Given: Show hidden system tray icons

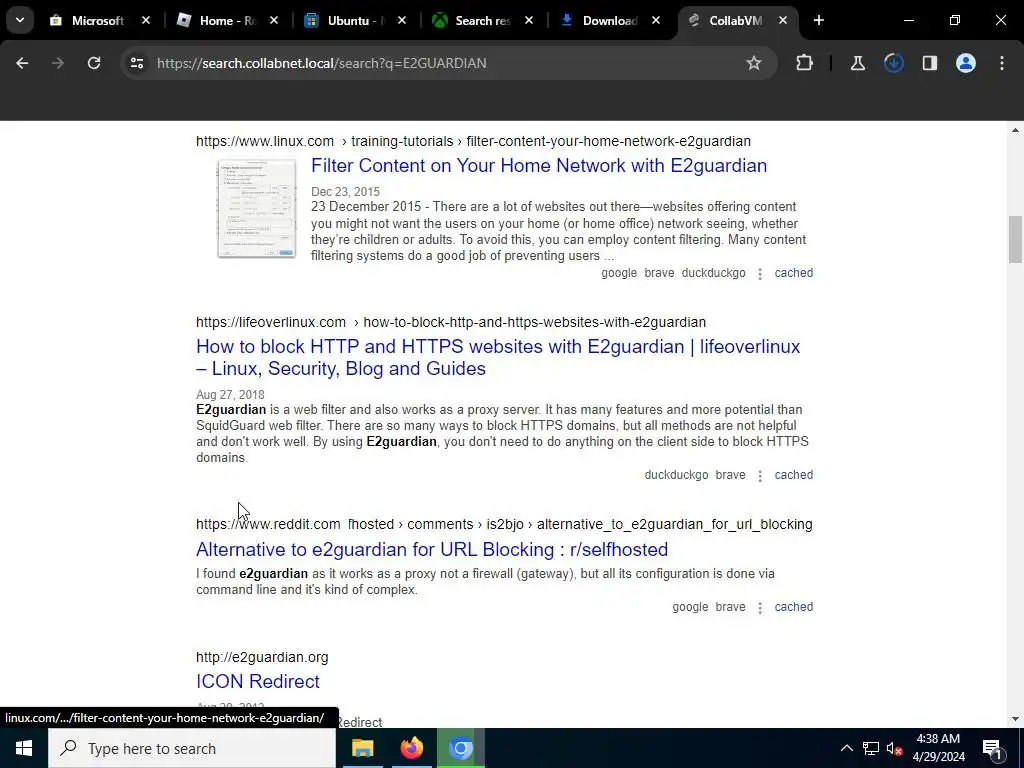Looking at the screenshot, I should [846, 748].
